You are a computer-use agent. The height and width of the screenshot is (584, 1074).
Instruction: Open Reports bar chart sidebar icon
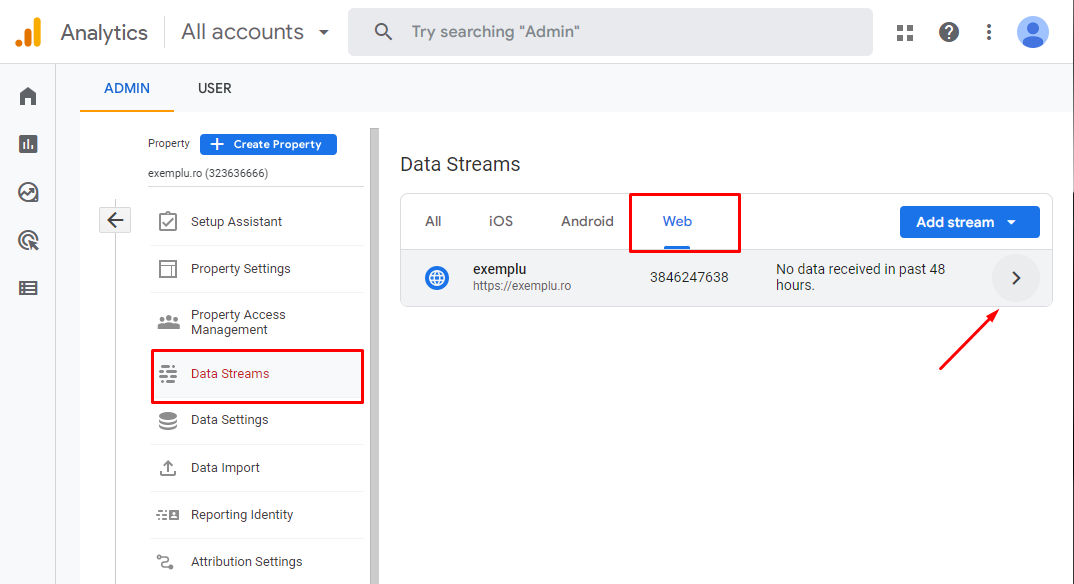[x=28, y=144]
